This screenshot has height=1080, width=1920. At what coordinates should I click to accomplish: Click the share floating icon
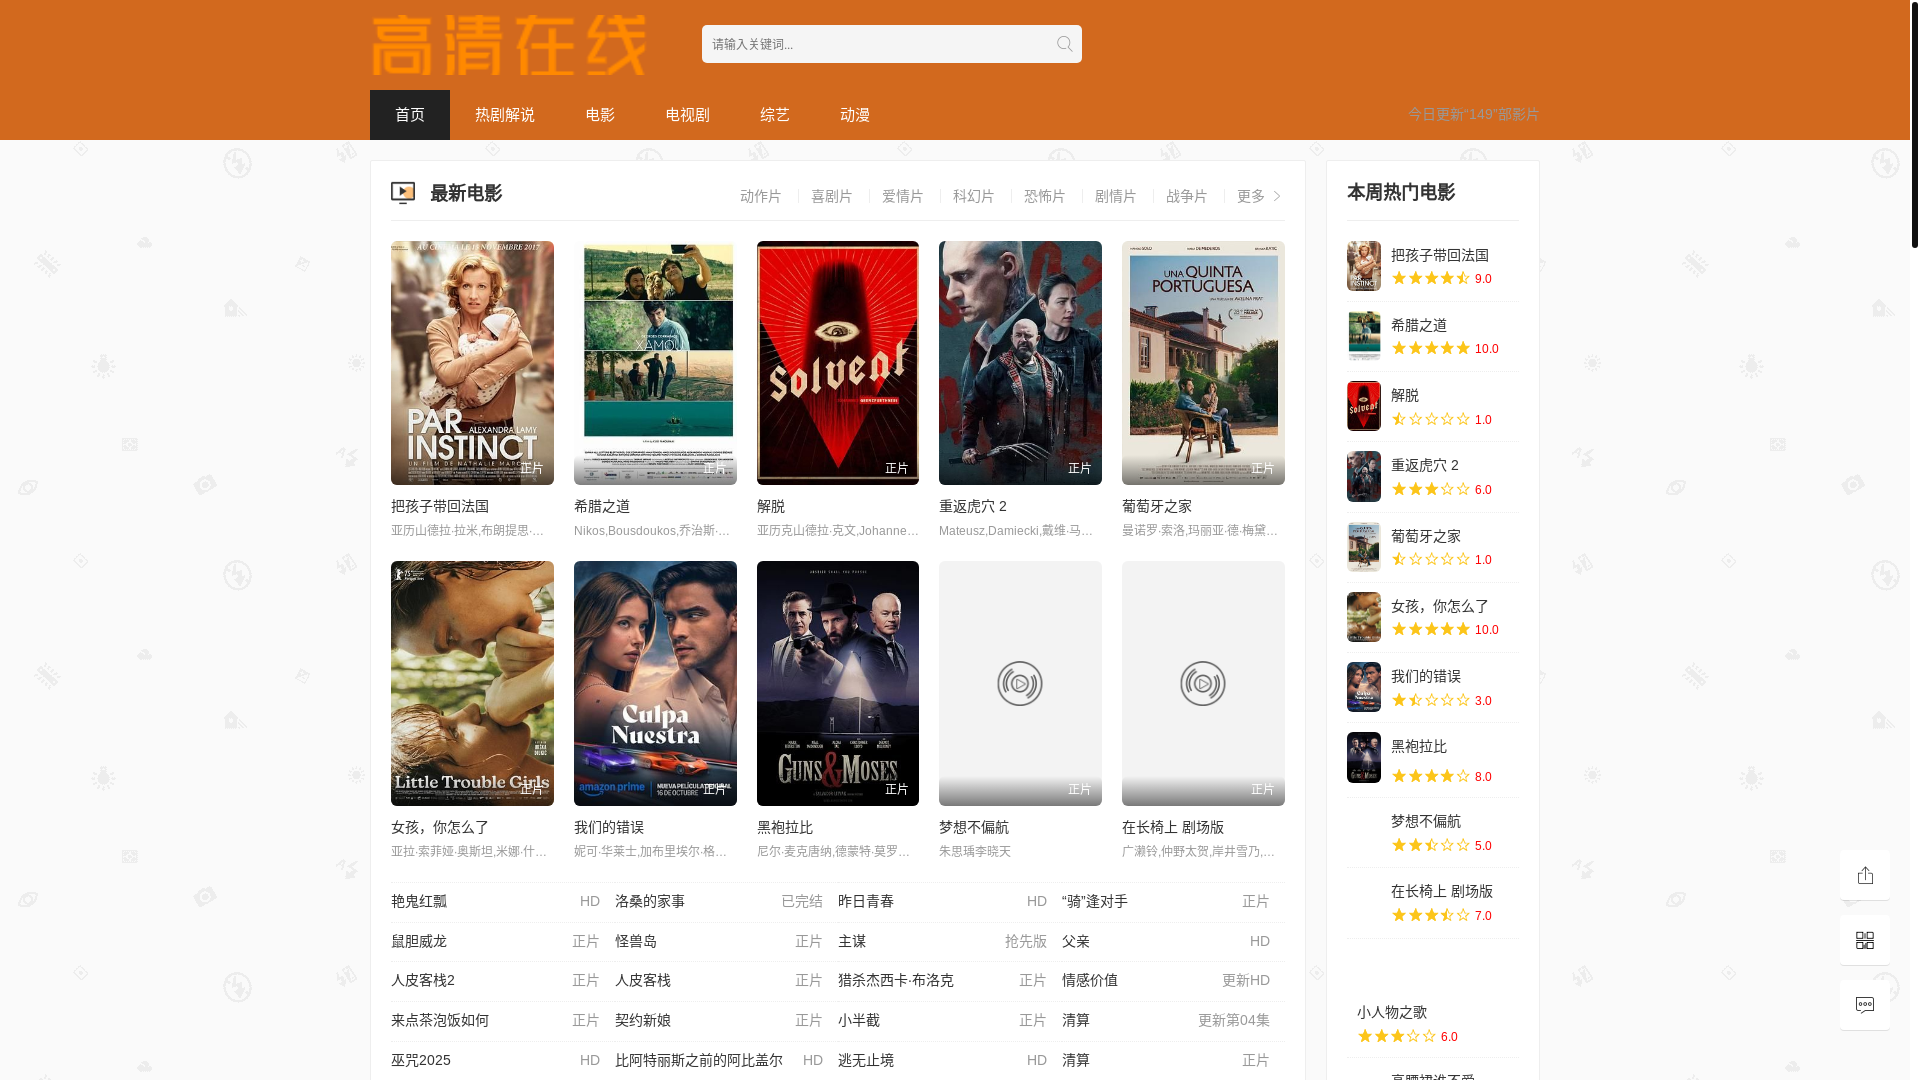pyautogui.click(x=1864, y=875)
